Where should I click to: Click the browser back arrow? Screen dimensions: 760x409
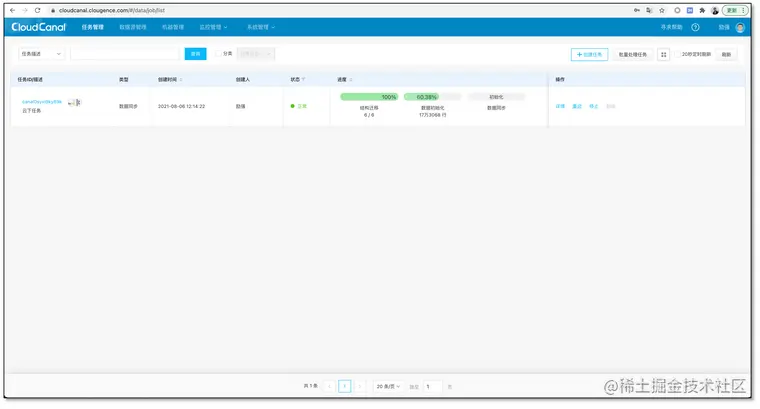(x=13, y=10)
